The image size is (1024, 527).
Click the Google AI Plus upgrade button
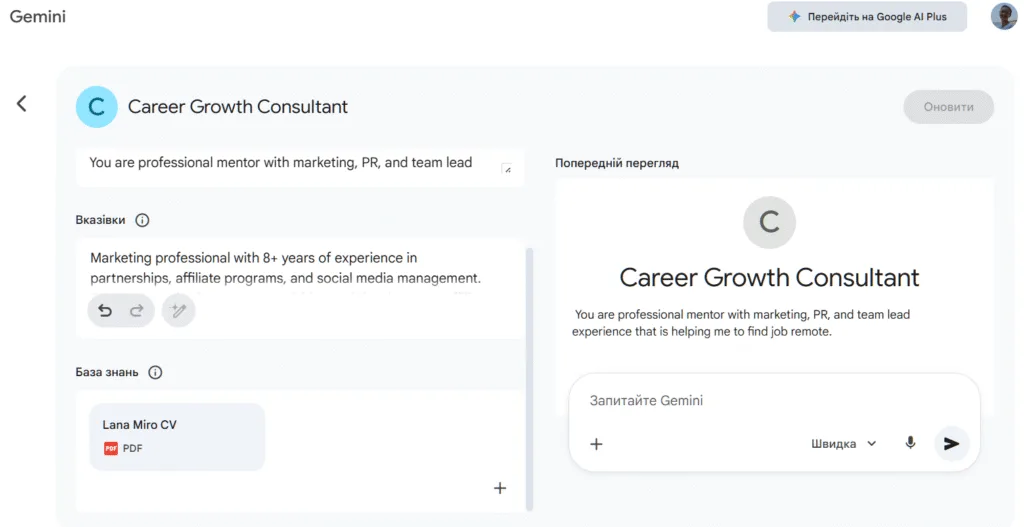[x=867, y=17]
